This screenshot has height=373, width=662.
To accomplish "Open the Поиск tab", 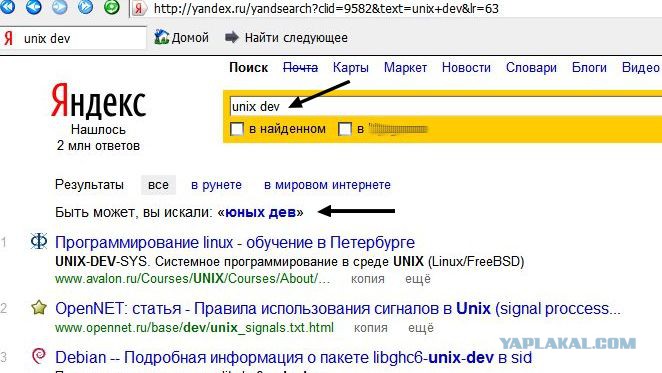I will click(x=249, y=68).
